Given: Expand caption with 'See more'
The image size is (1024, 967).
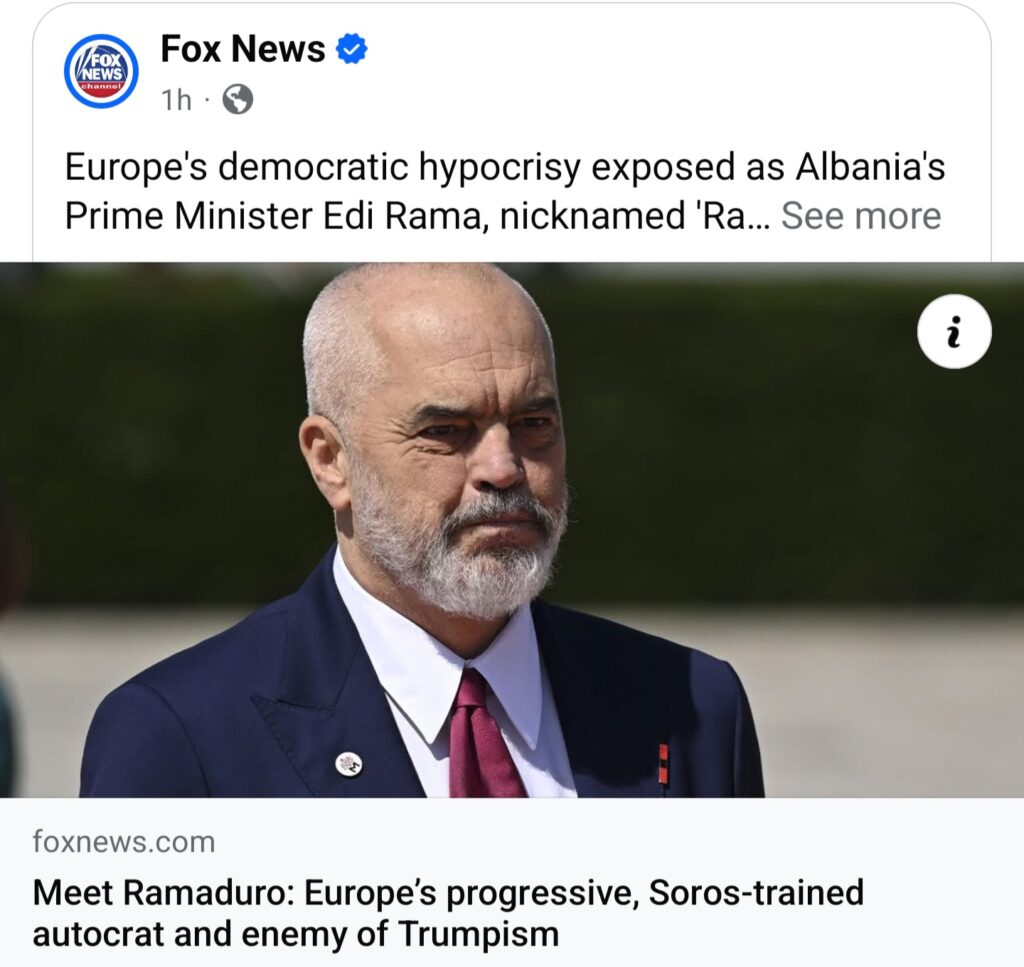Looking at the screenshot, I should pyautogui.click(x=861, y=215).
